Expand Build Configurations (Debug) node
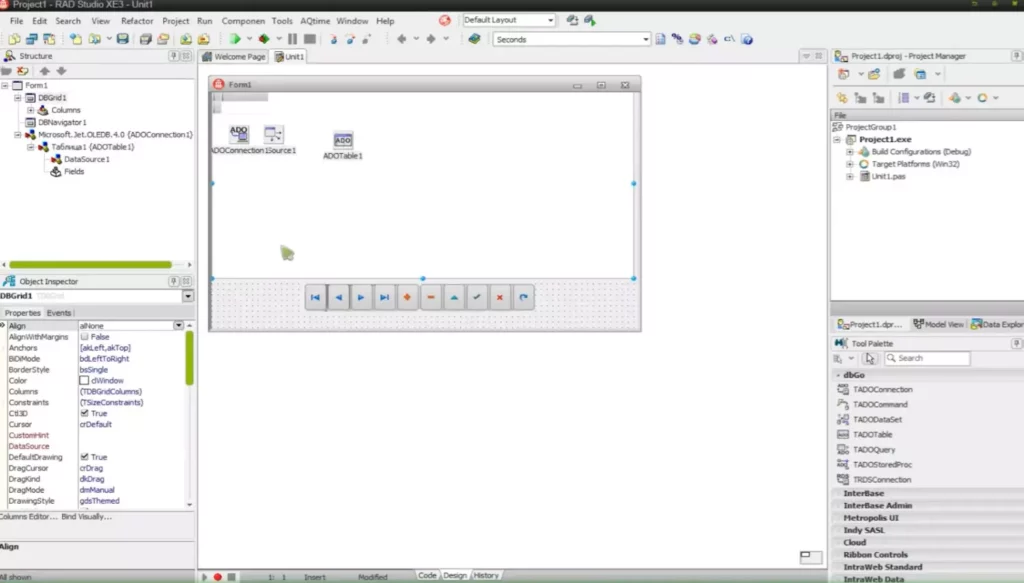1024x583 pixels. click(x=850, y=152)
